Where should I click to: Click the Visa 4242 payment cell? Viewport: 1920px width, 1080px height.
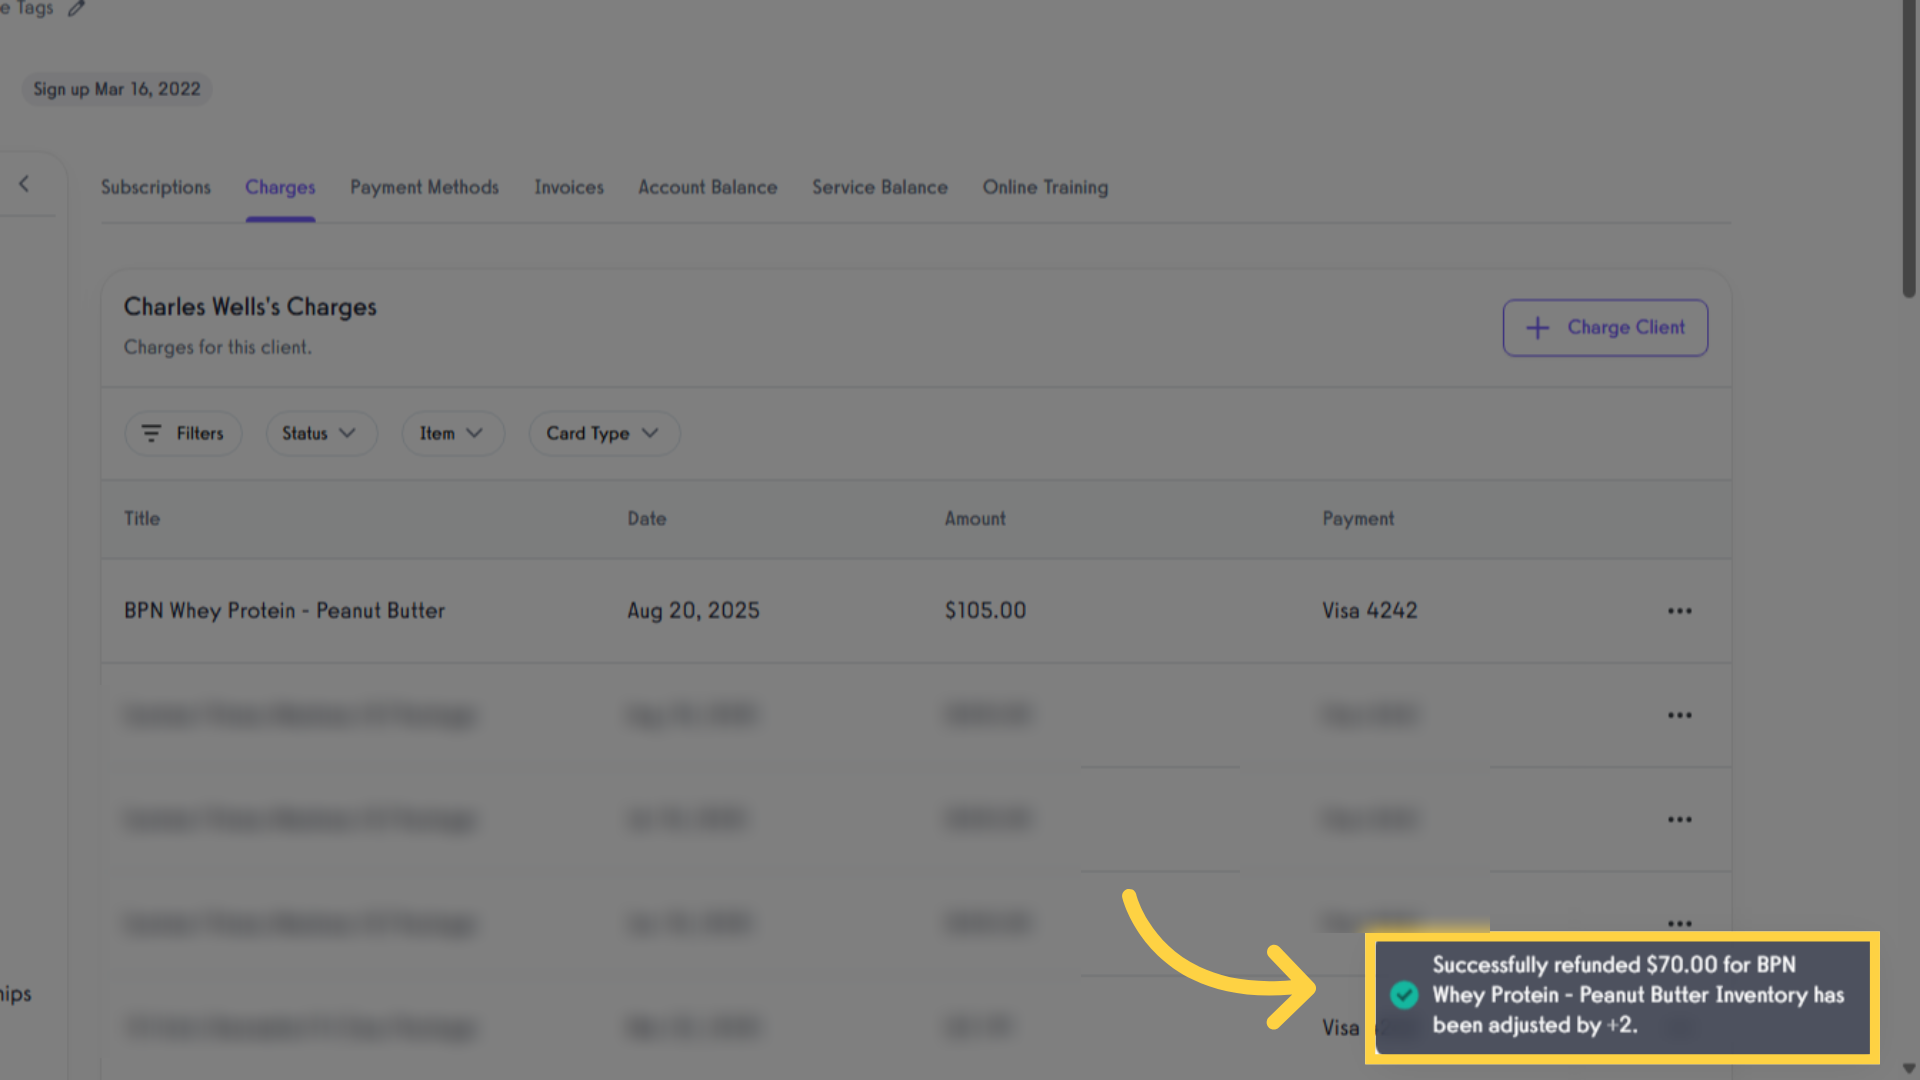[x=1370, y=611]
